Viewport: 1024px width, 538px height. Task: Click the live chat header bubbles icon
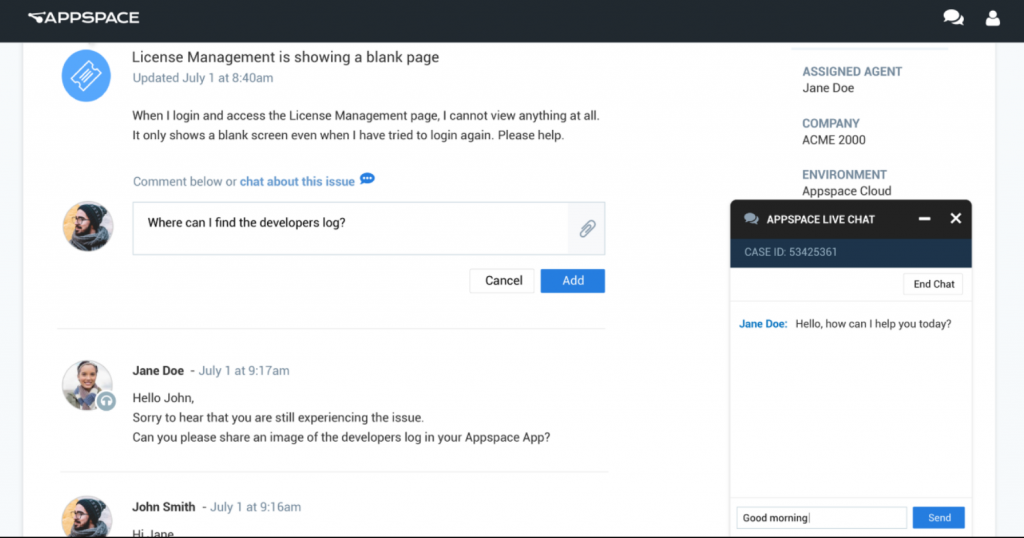click(751, 219)
